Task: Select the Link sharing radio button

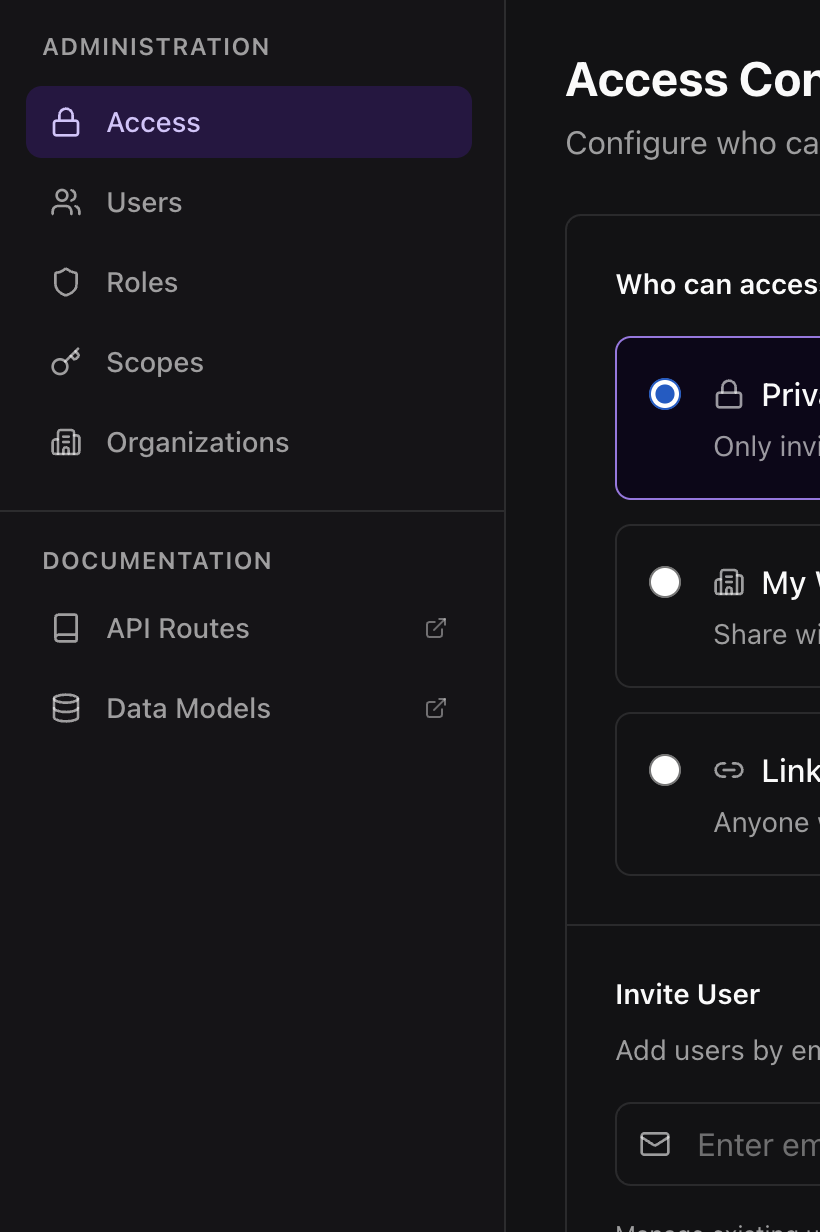Action: [665, 770]
